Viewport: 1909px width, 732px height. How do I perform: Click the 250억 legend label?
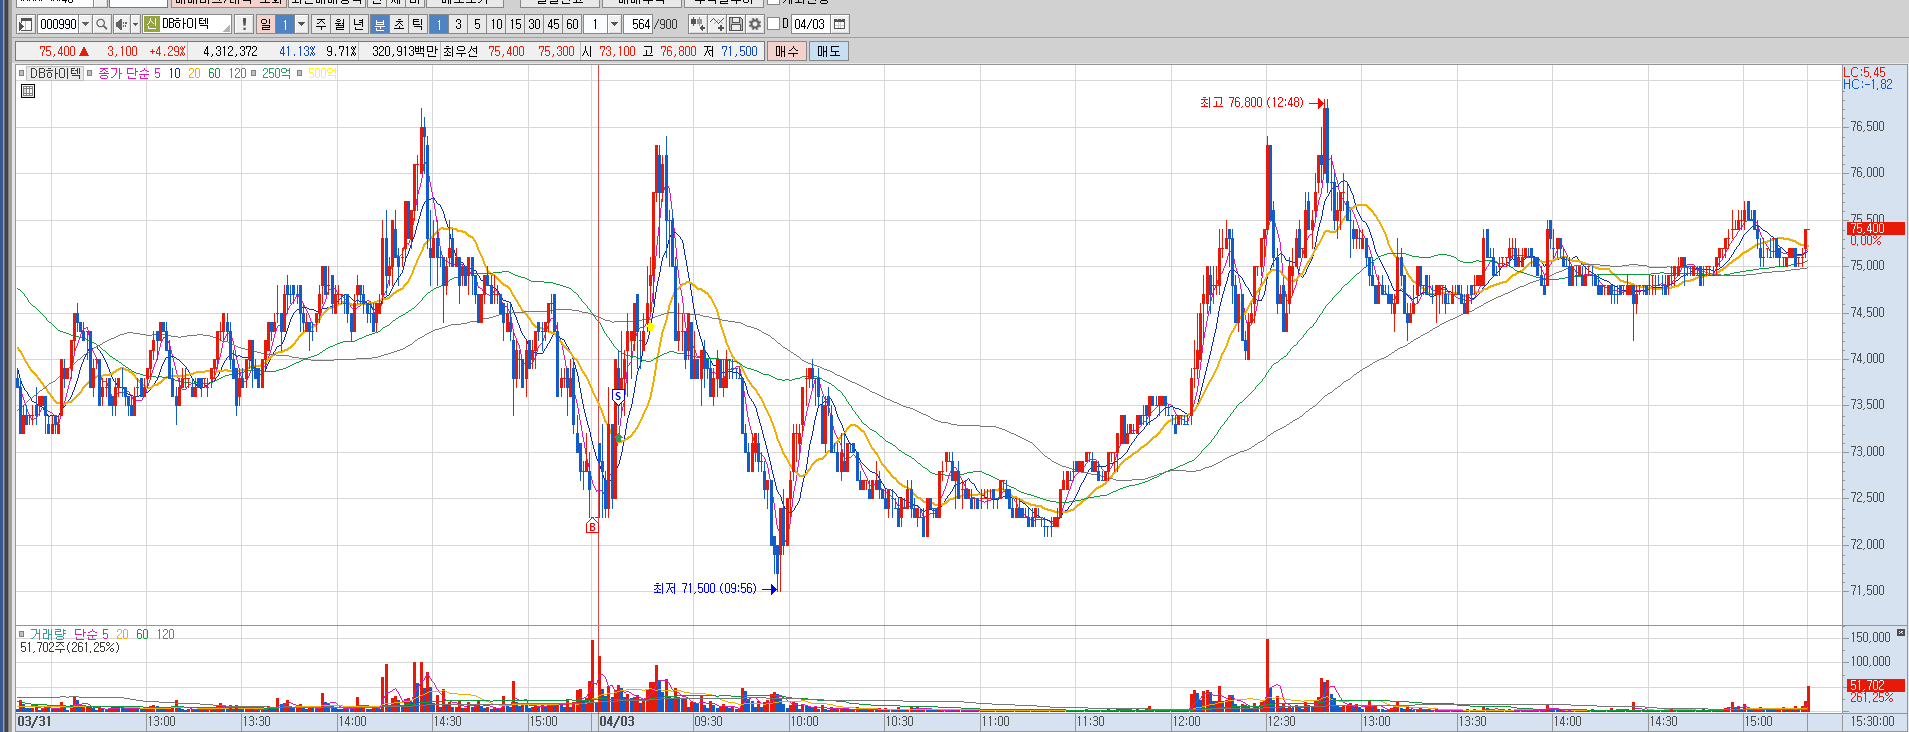276,73
